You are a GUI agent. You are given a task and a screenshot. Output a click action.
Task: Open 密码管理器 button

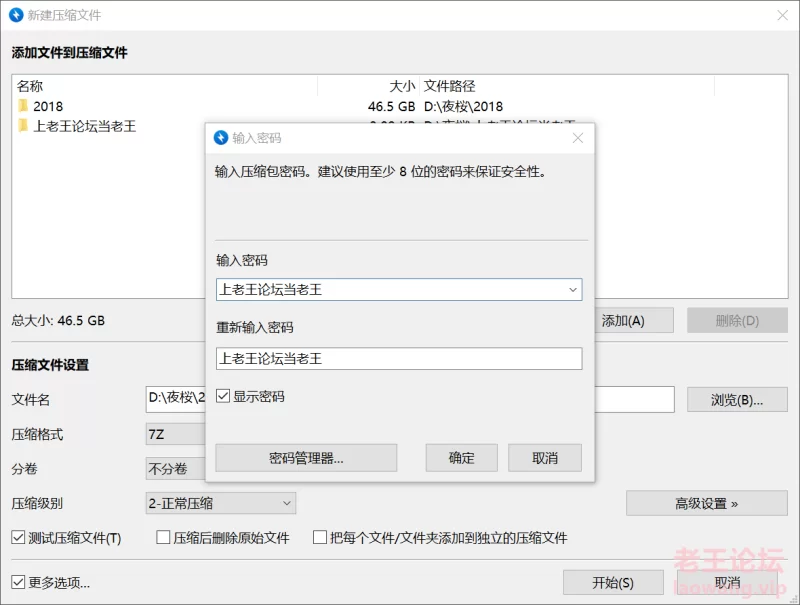point(306,458)
